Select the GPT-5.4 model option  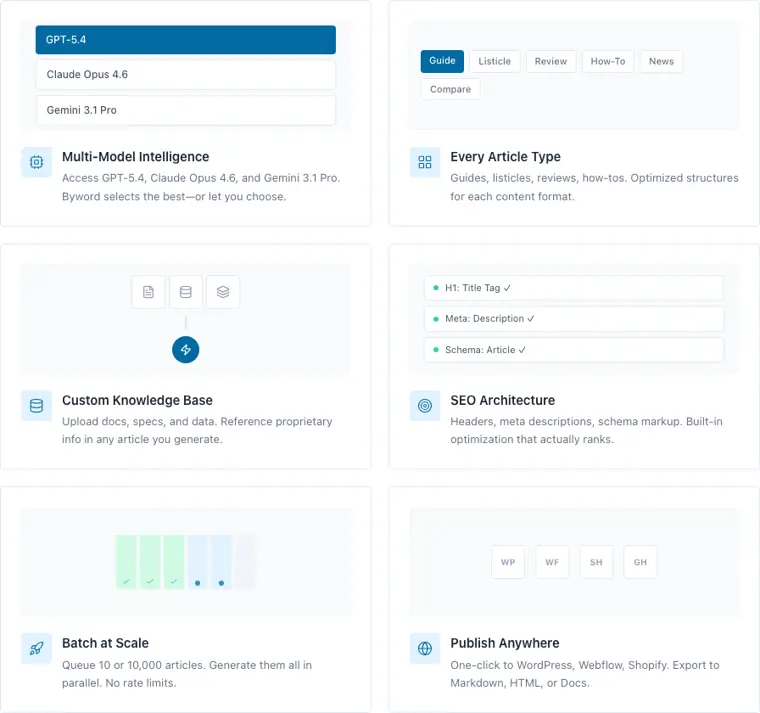[x=186, y=40]
